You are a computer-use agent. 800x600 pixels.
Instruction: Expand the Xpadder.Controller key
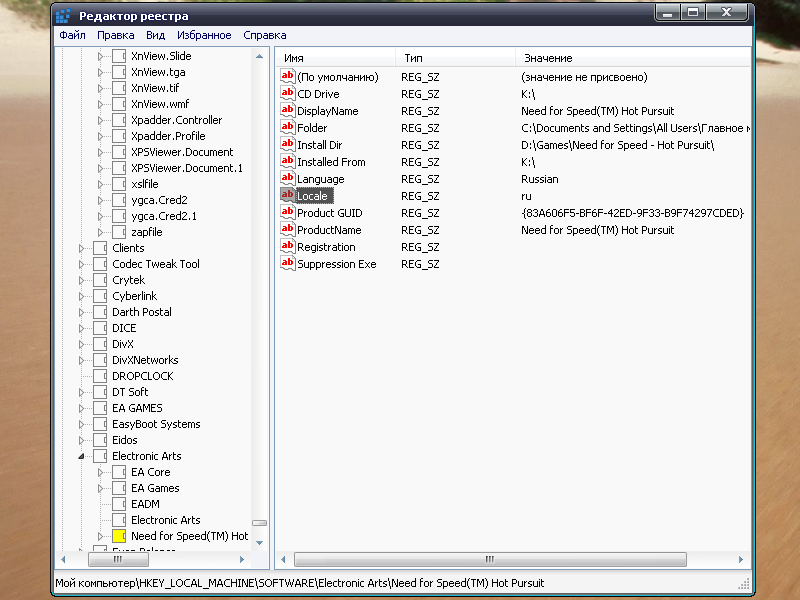100,120
